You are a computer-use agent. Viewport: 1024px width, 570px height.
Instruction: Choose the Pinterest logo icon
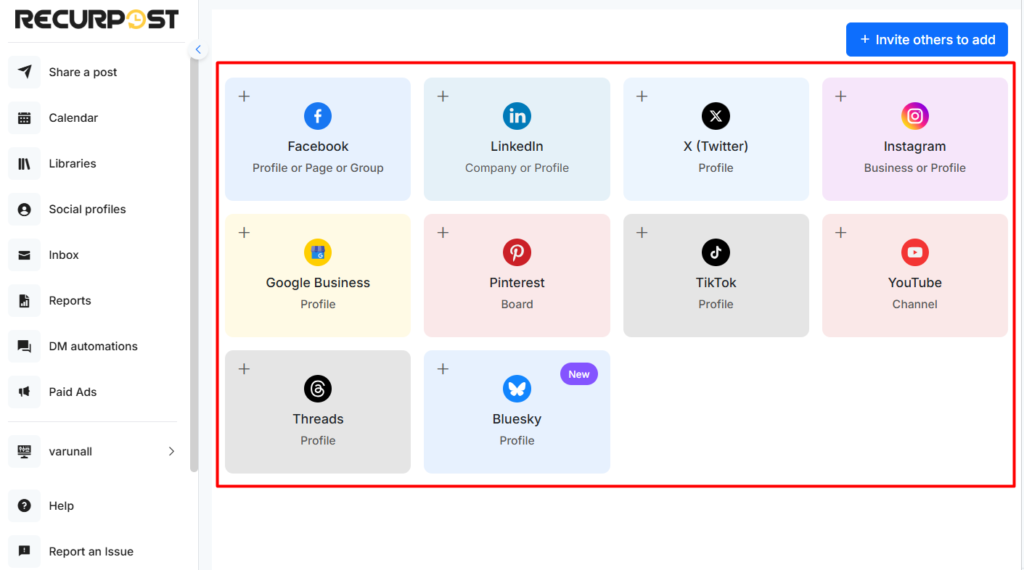click(517, 252)
